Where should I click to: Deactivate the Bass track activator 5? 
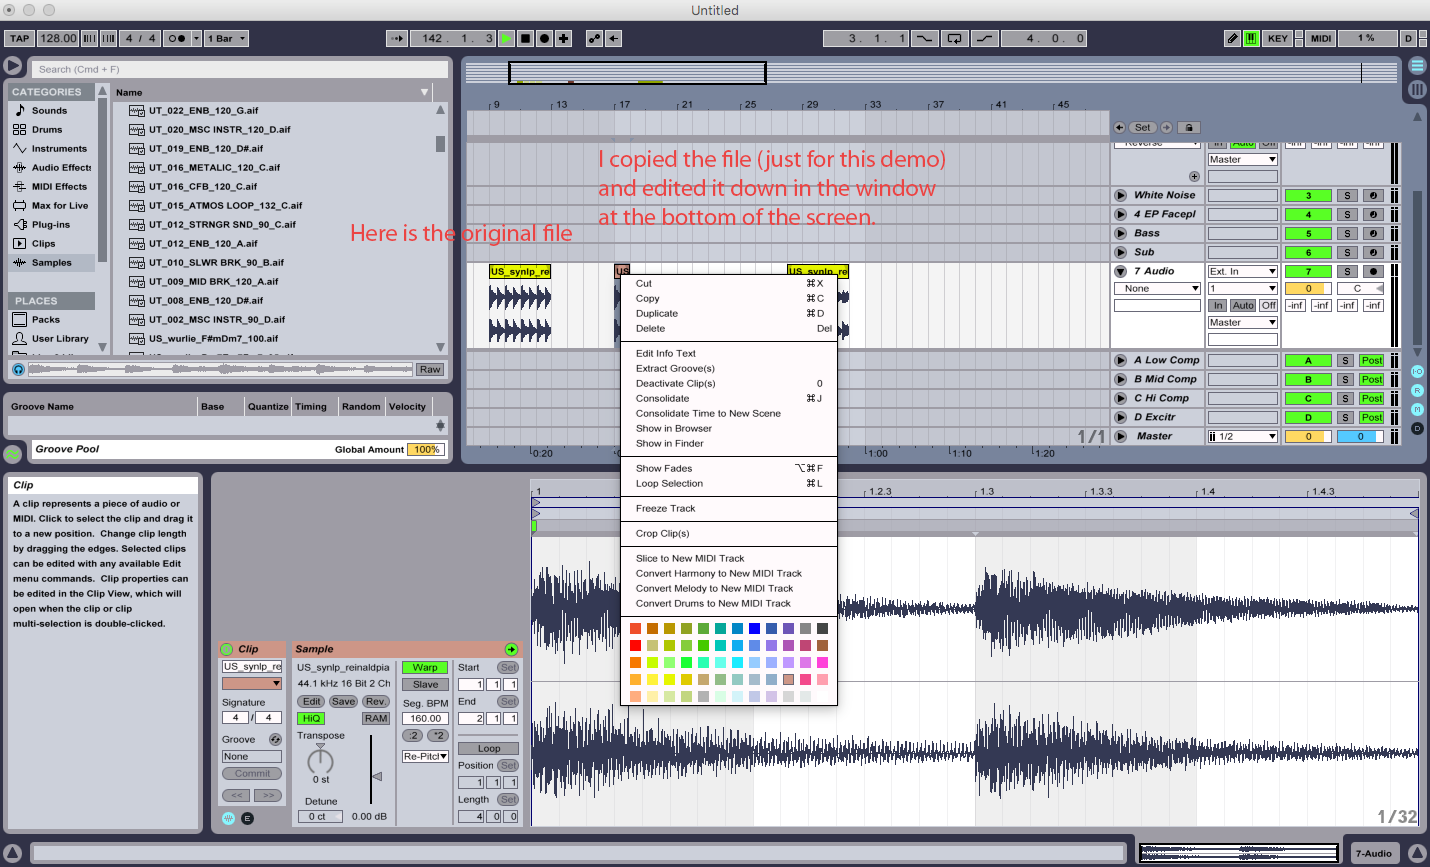(x=1307, y=233)
